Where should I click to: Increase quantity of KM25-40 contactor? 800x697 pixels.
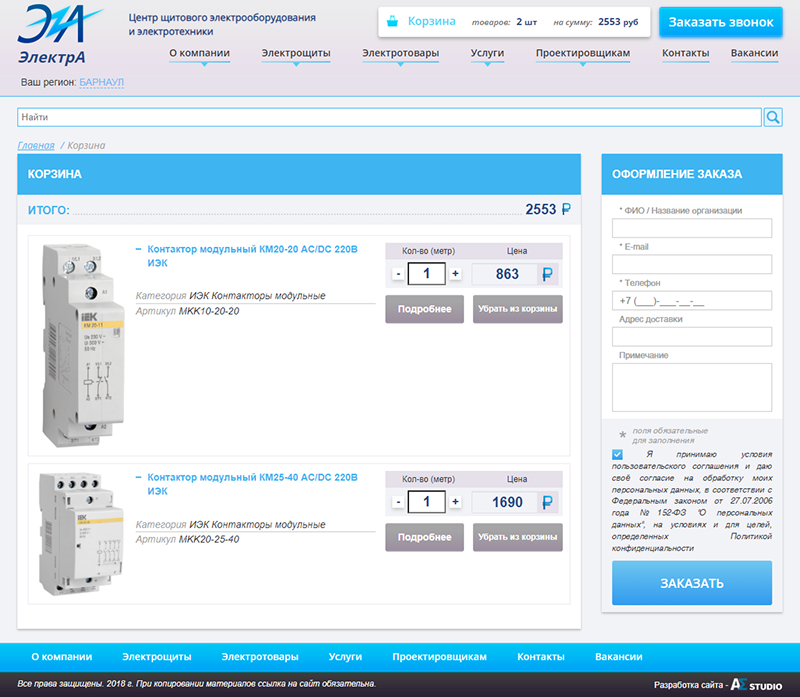pyautogui.click(x=456, y=502)
